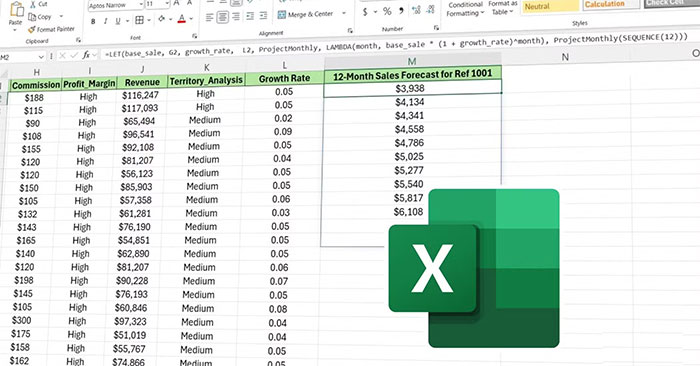Open the Merge & Center dropdown arrow
Image resolution: width=700 pixels, height=366 pixels.
(344, 13)
